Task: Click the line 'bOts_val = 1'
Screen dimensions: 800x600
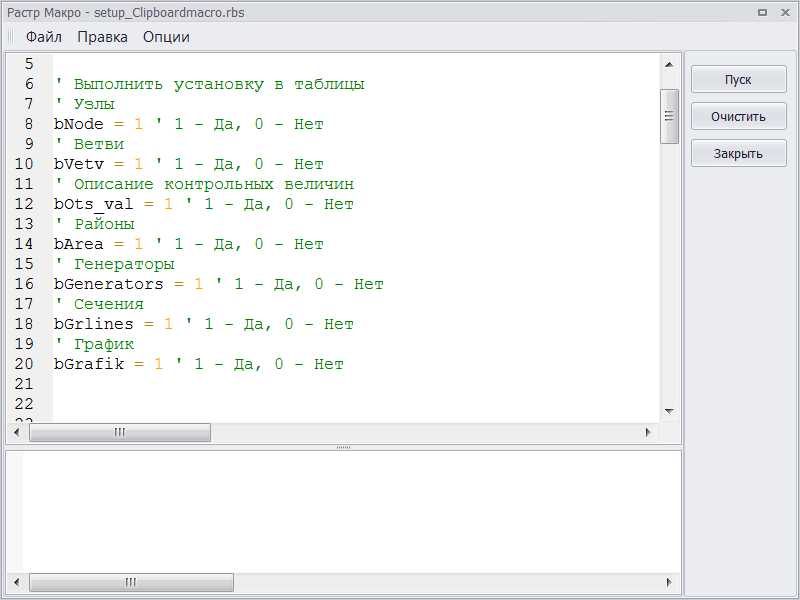Action: tap(204, 204)
